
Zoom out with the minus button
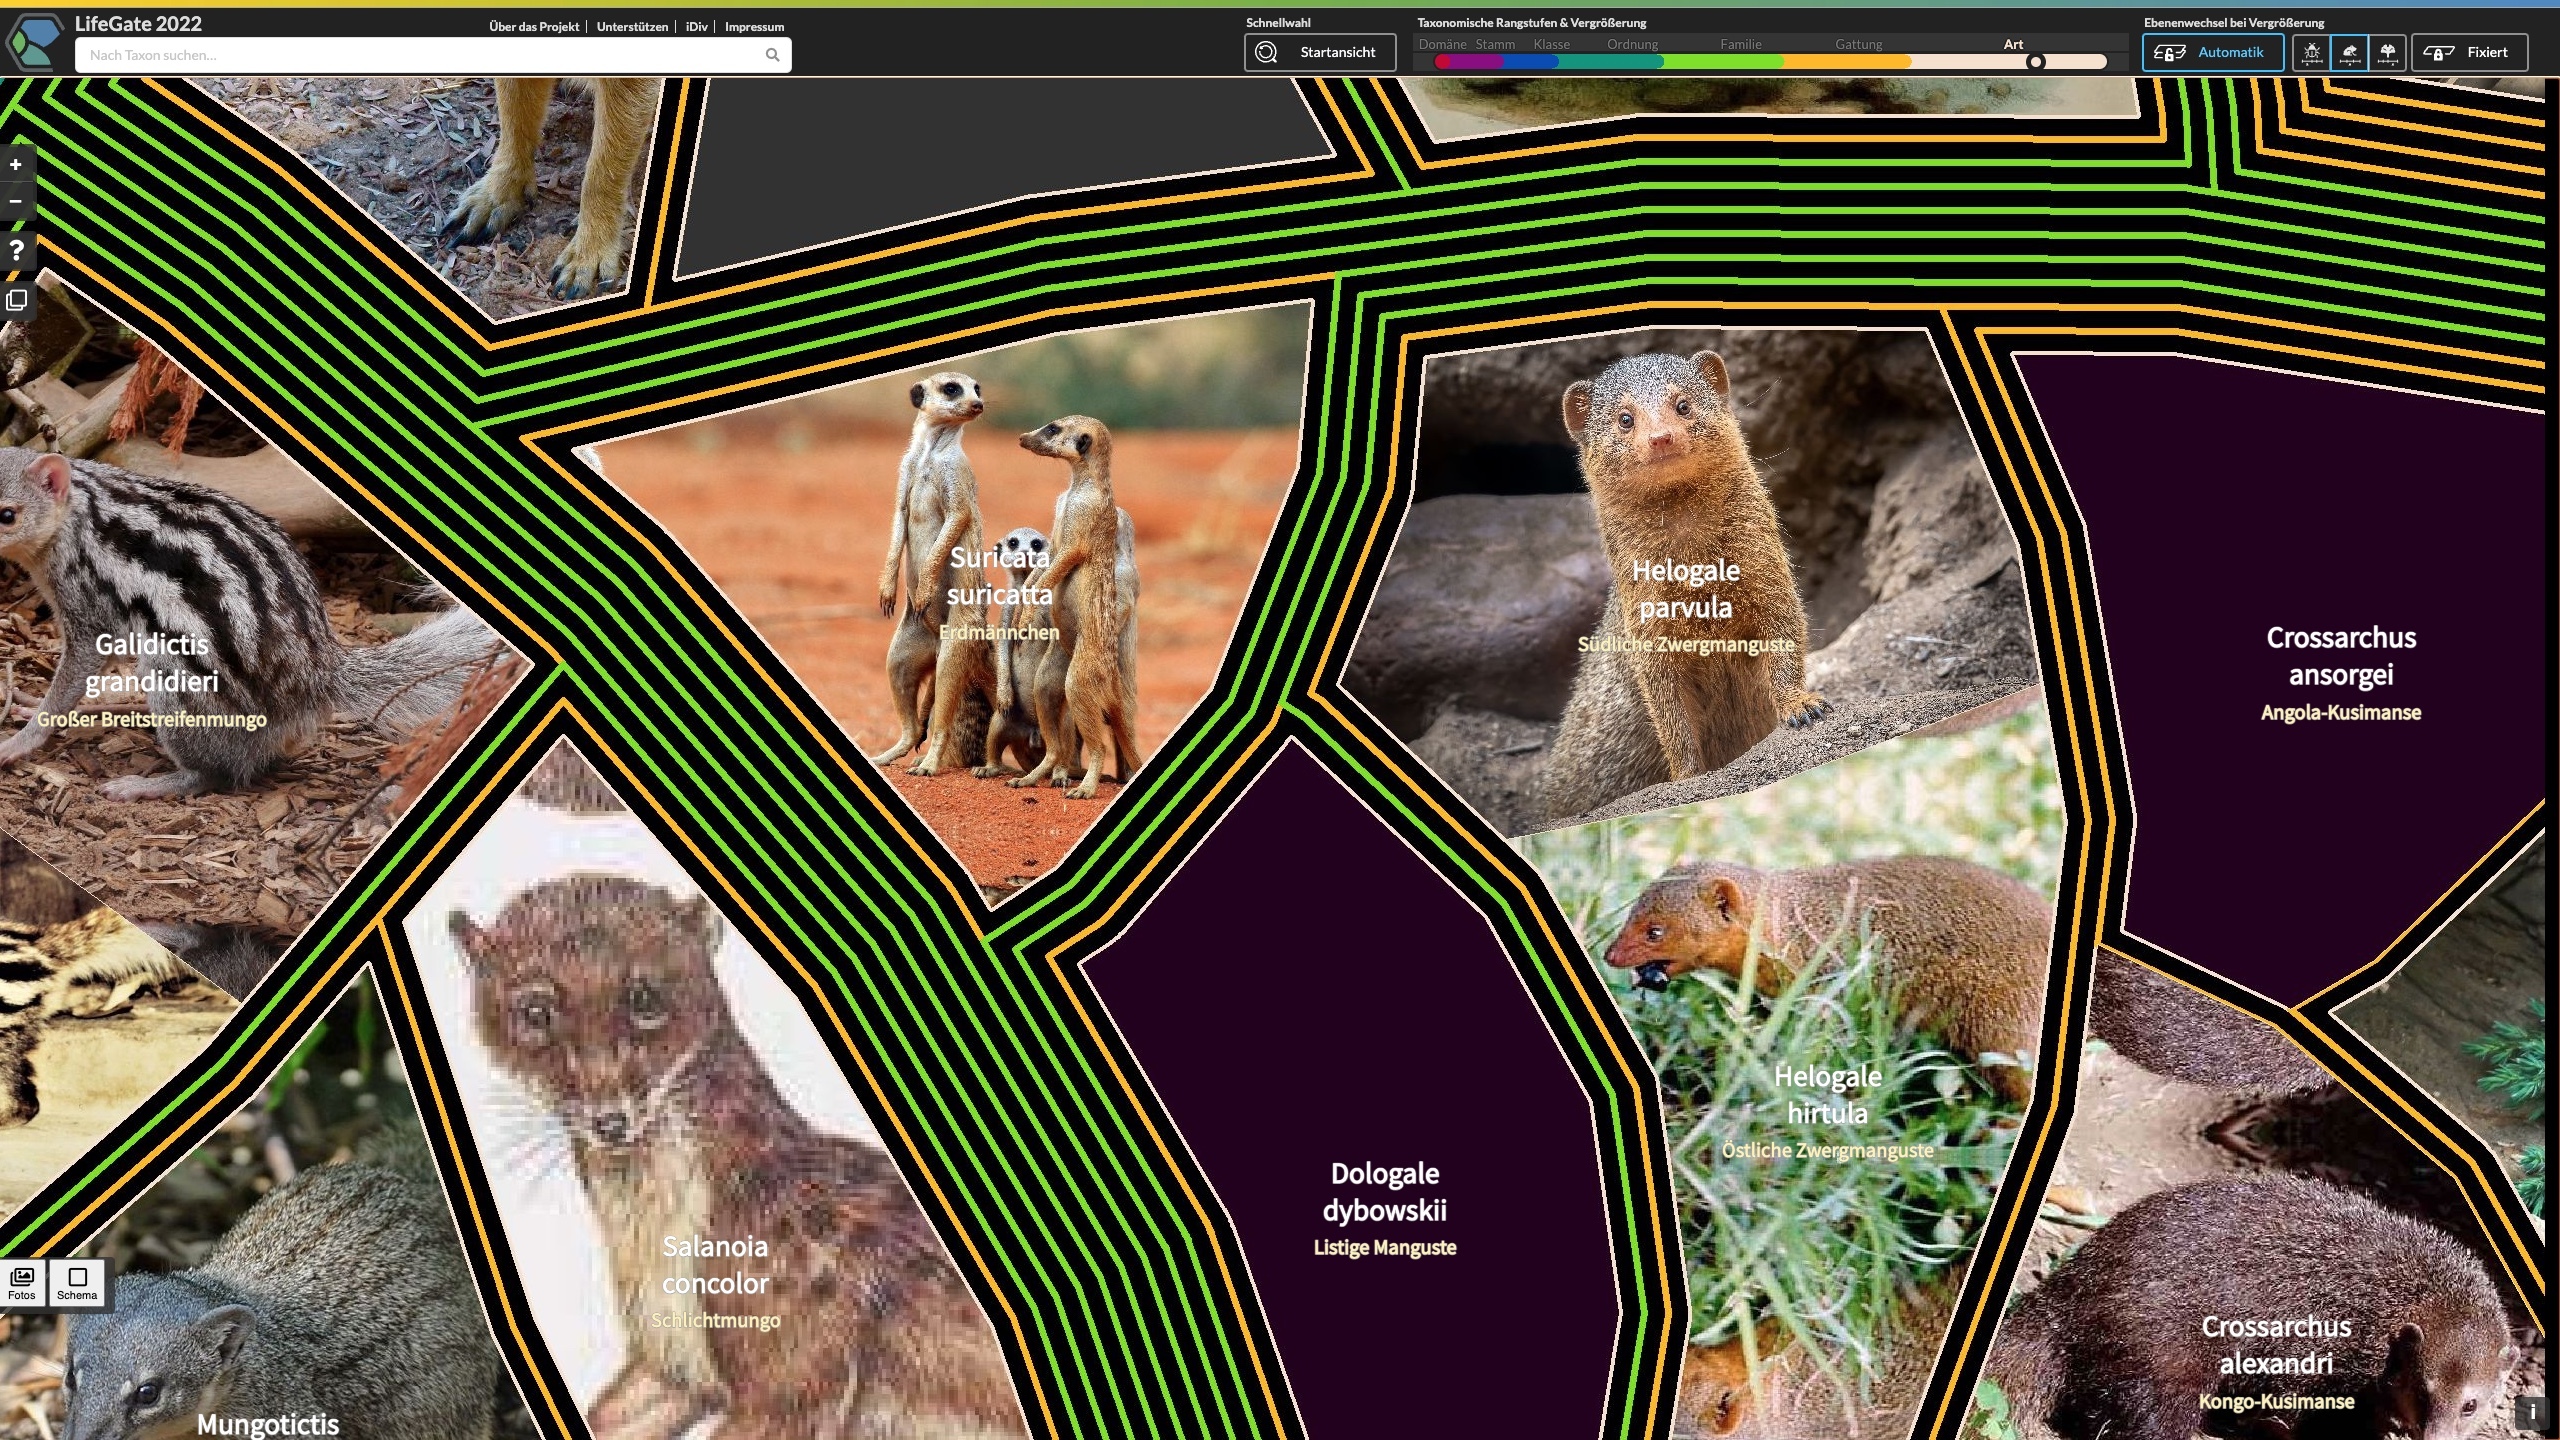[16, 201]
